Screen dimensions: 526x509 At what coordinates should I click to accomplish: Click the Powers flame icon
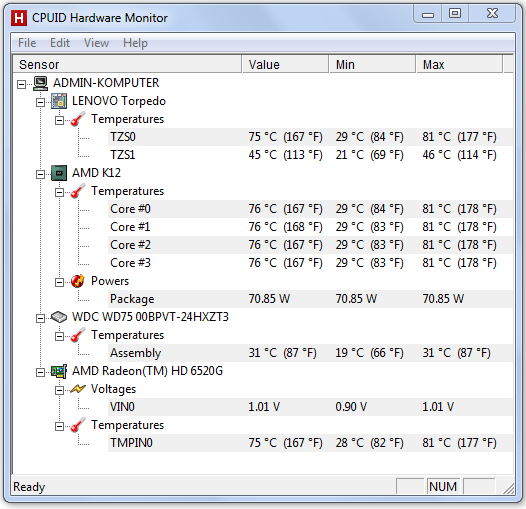tap(78, 281)
